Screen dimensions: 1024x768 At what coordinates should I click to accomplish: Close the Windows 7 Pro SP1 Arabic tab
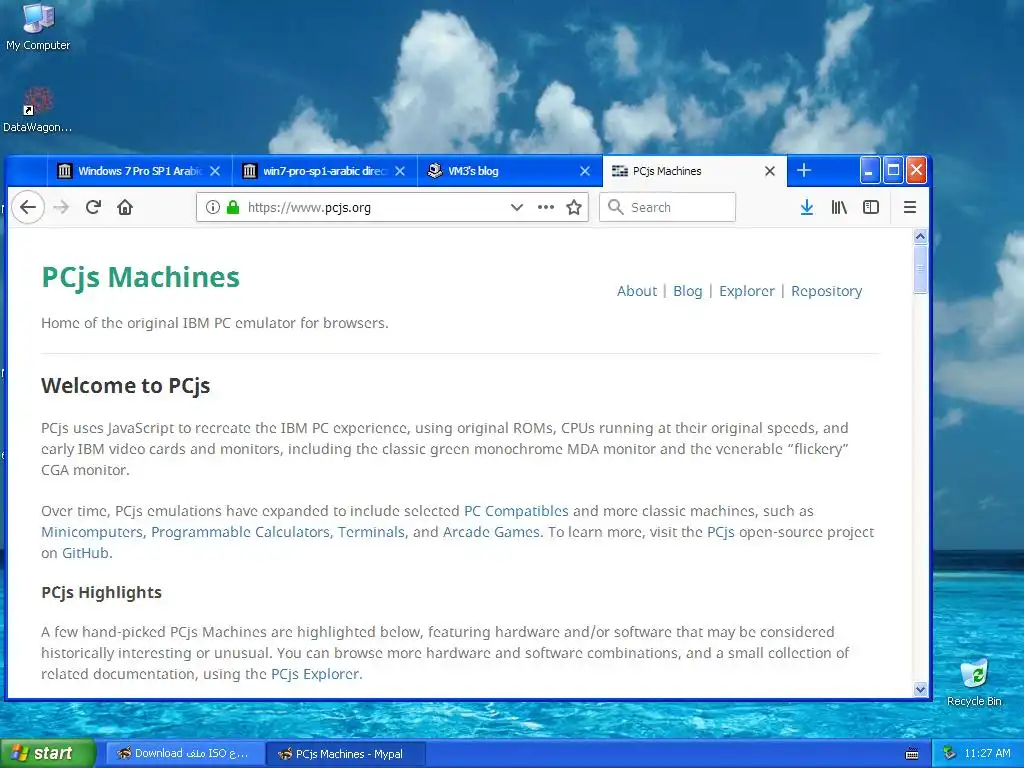click(215, 171)
